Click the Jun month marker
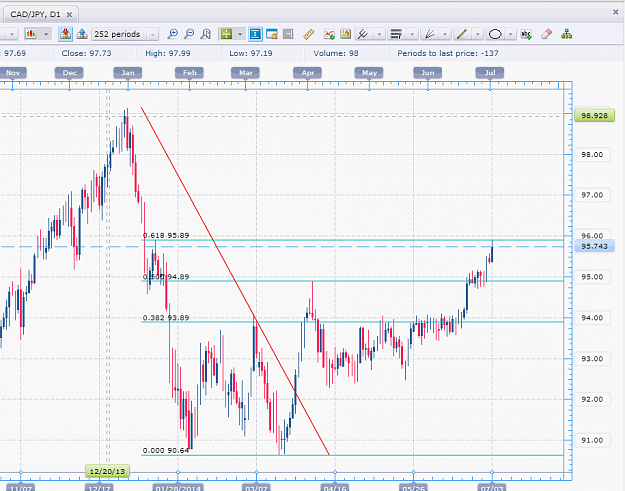Image resolution: width=625 pixels, height=491 pixels. pyautogui.click(x=428, y=73)
